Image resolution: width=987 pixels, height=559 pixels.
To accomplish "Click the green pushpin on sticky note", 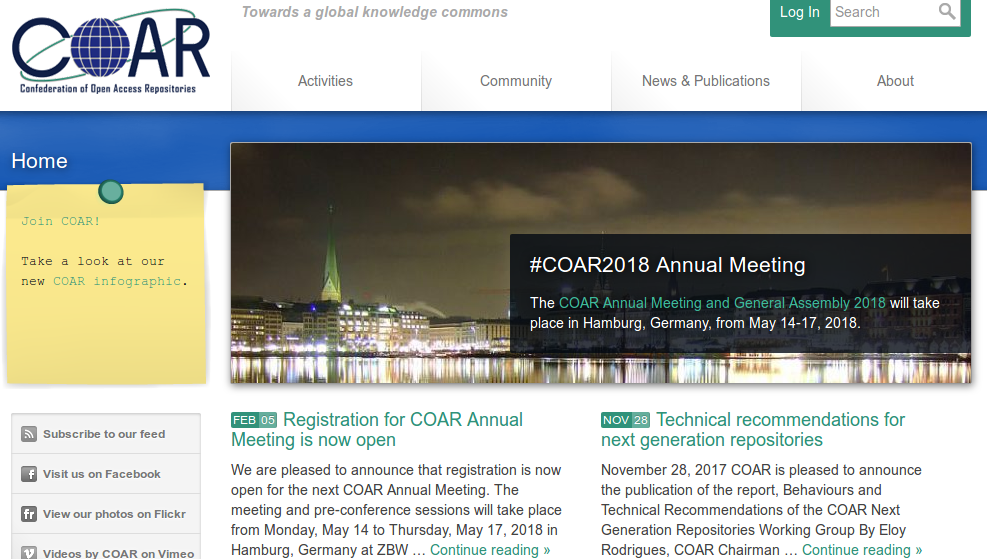I will [111, 191].
